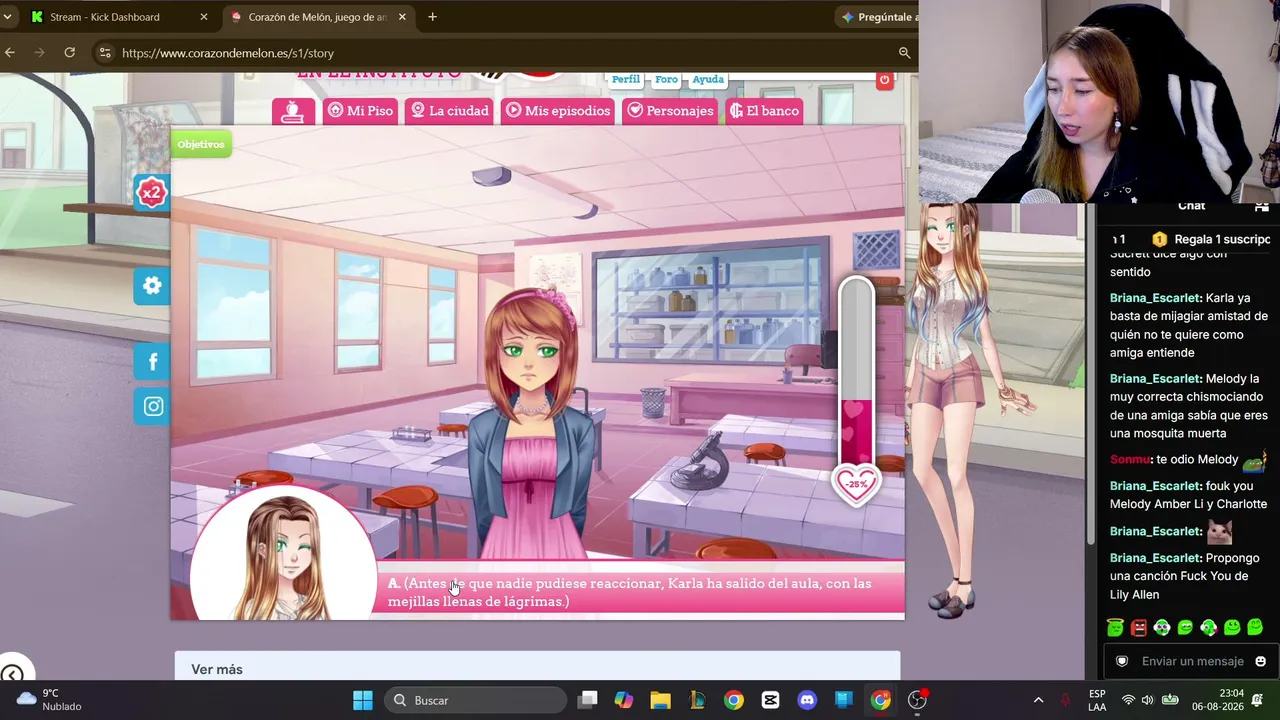Screen dimensions: 1280x720
Task: Open Mis episodios menu
Action: pyautogui.click(x=558, y=111)
